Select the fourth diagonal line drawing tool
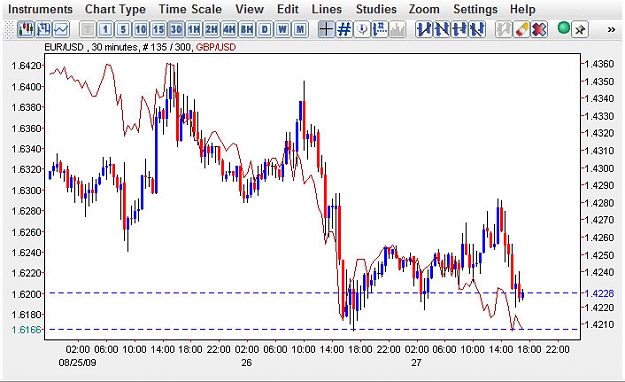625x382 pixels. [x=477, y=30]
